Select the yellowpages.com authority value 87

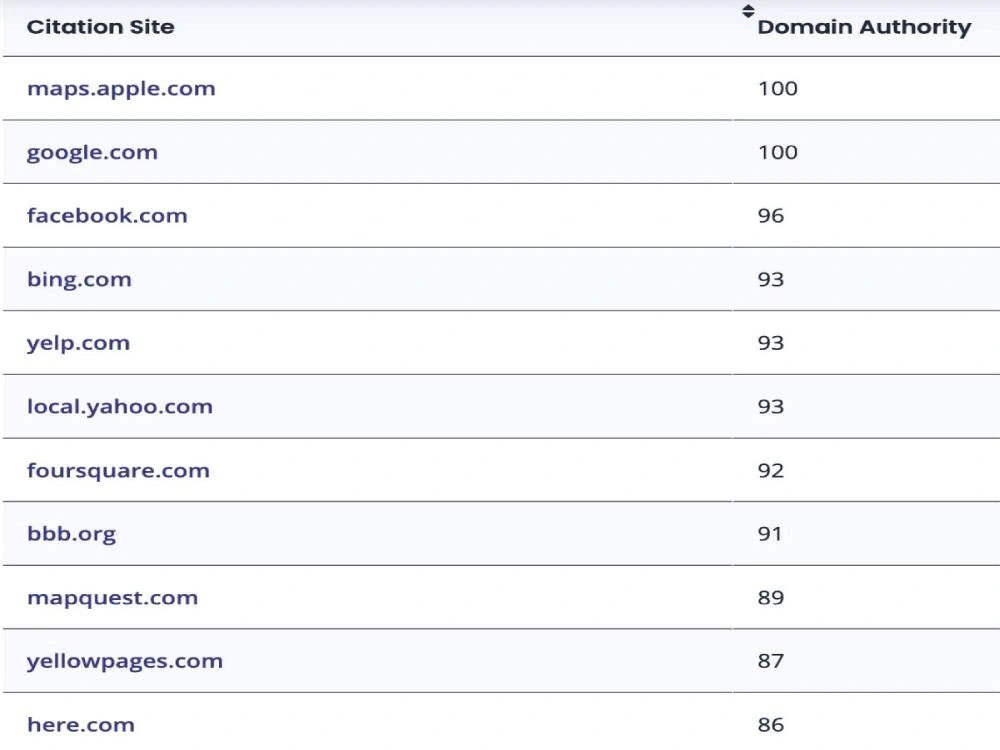point(770,661)
